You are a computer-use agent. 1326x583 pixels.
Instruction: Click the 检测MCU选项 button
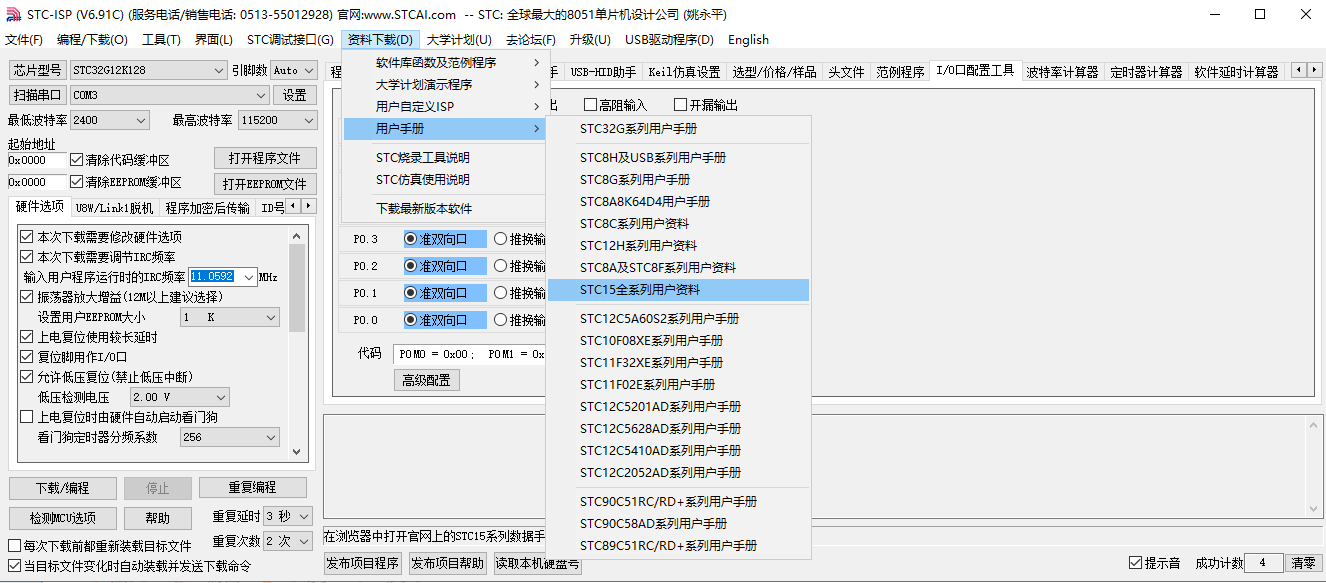[62, 518]
